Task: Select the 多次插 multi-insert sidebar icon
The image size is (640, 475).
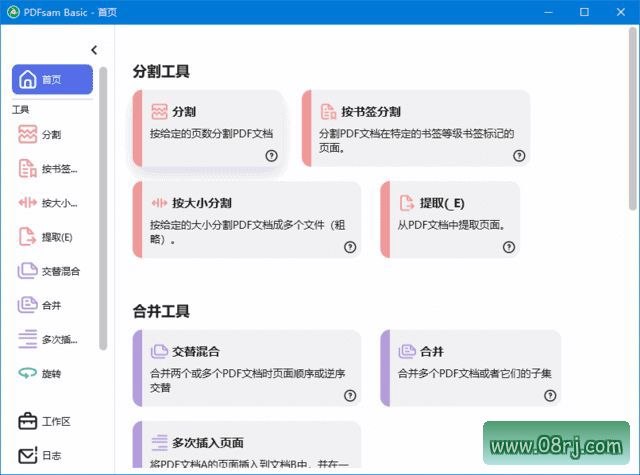Action: point(27,339)
